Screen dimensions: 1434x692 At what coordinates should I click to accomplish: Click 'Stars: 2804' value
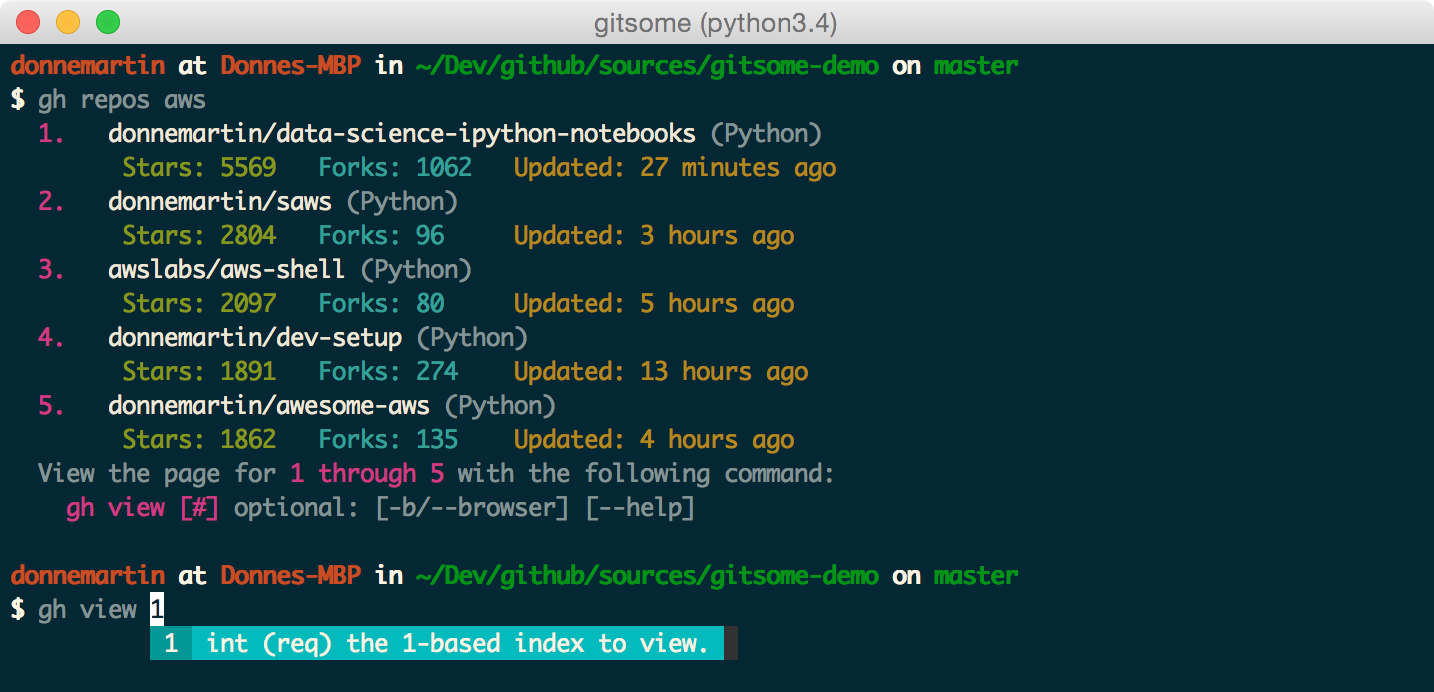pos(199,235)
